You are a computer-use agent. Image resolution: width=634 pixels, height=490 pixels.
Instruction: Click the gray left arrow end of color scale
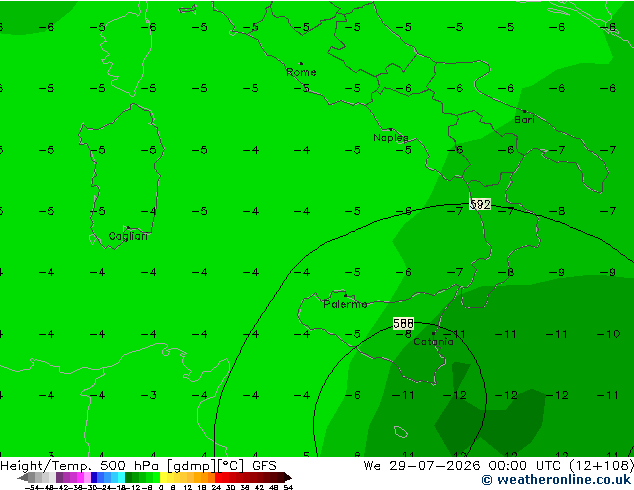23,477
